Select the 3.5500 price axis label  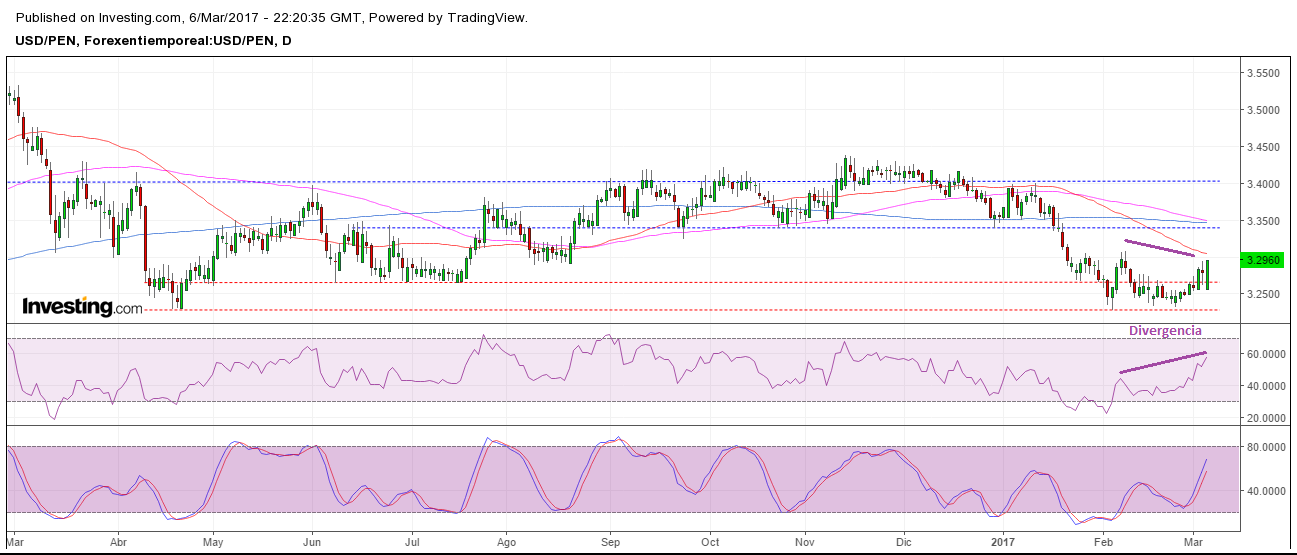click(x=1264, y=74)
